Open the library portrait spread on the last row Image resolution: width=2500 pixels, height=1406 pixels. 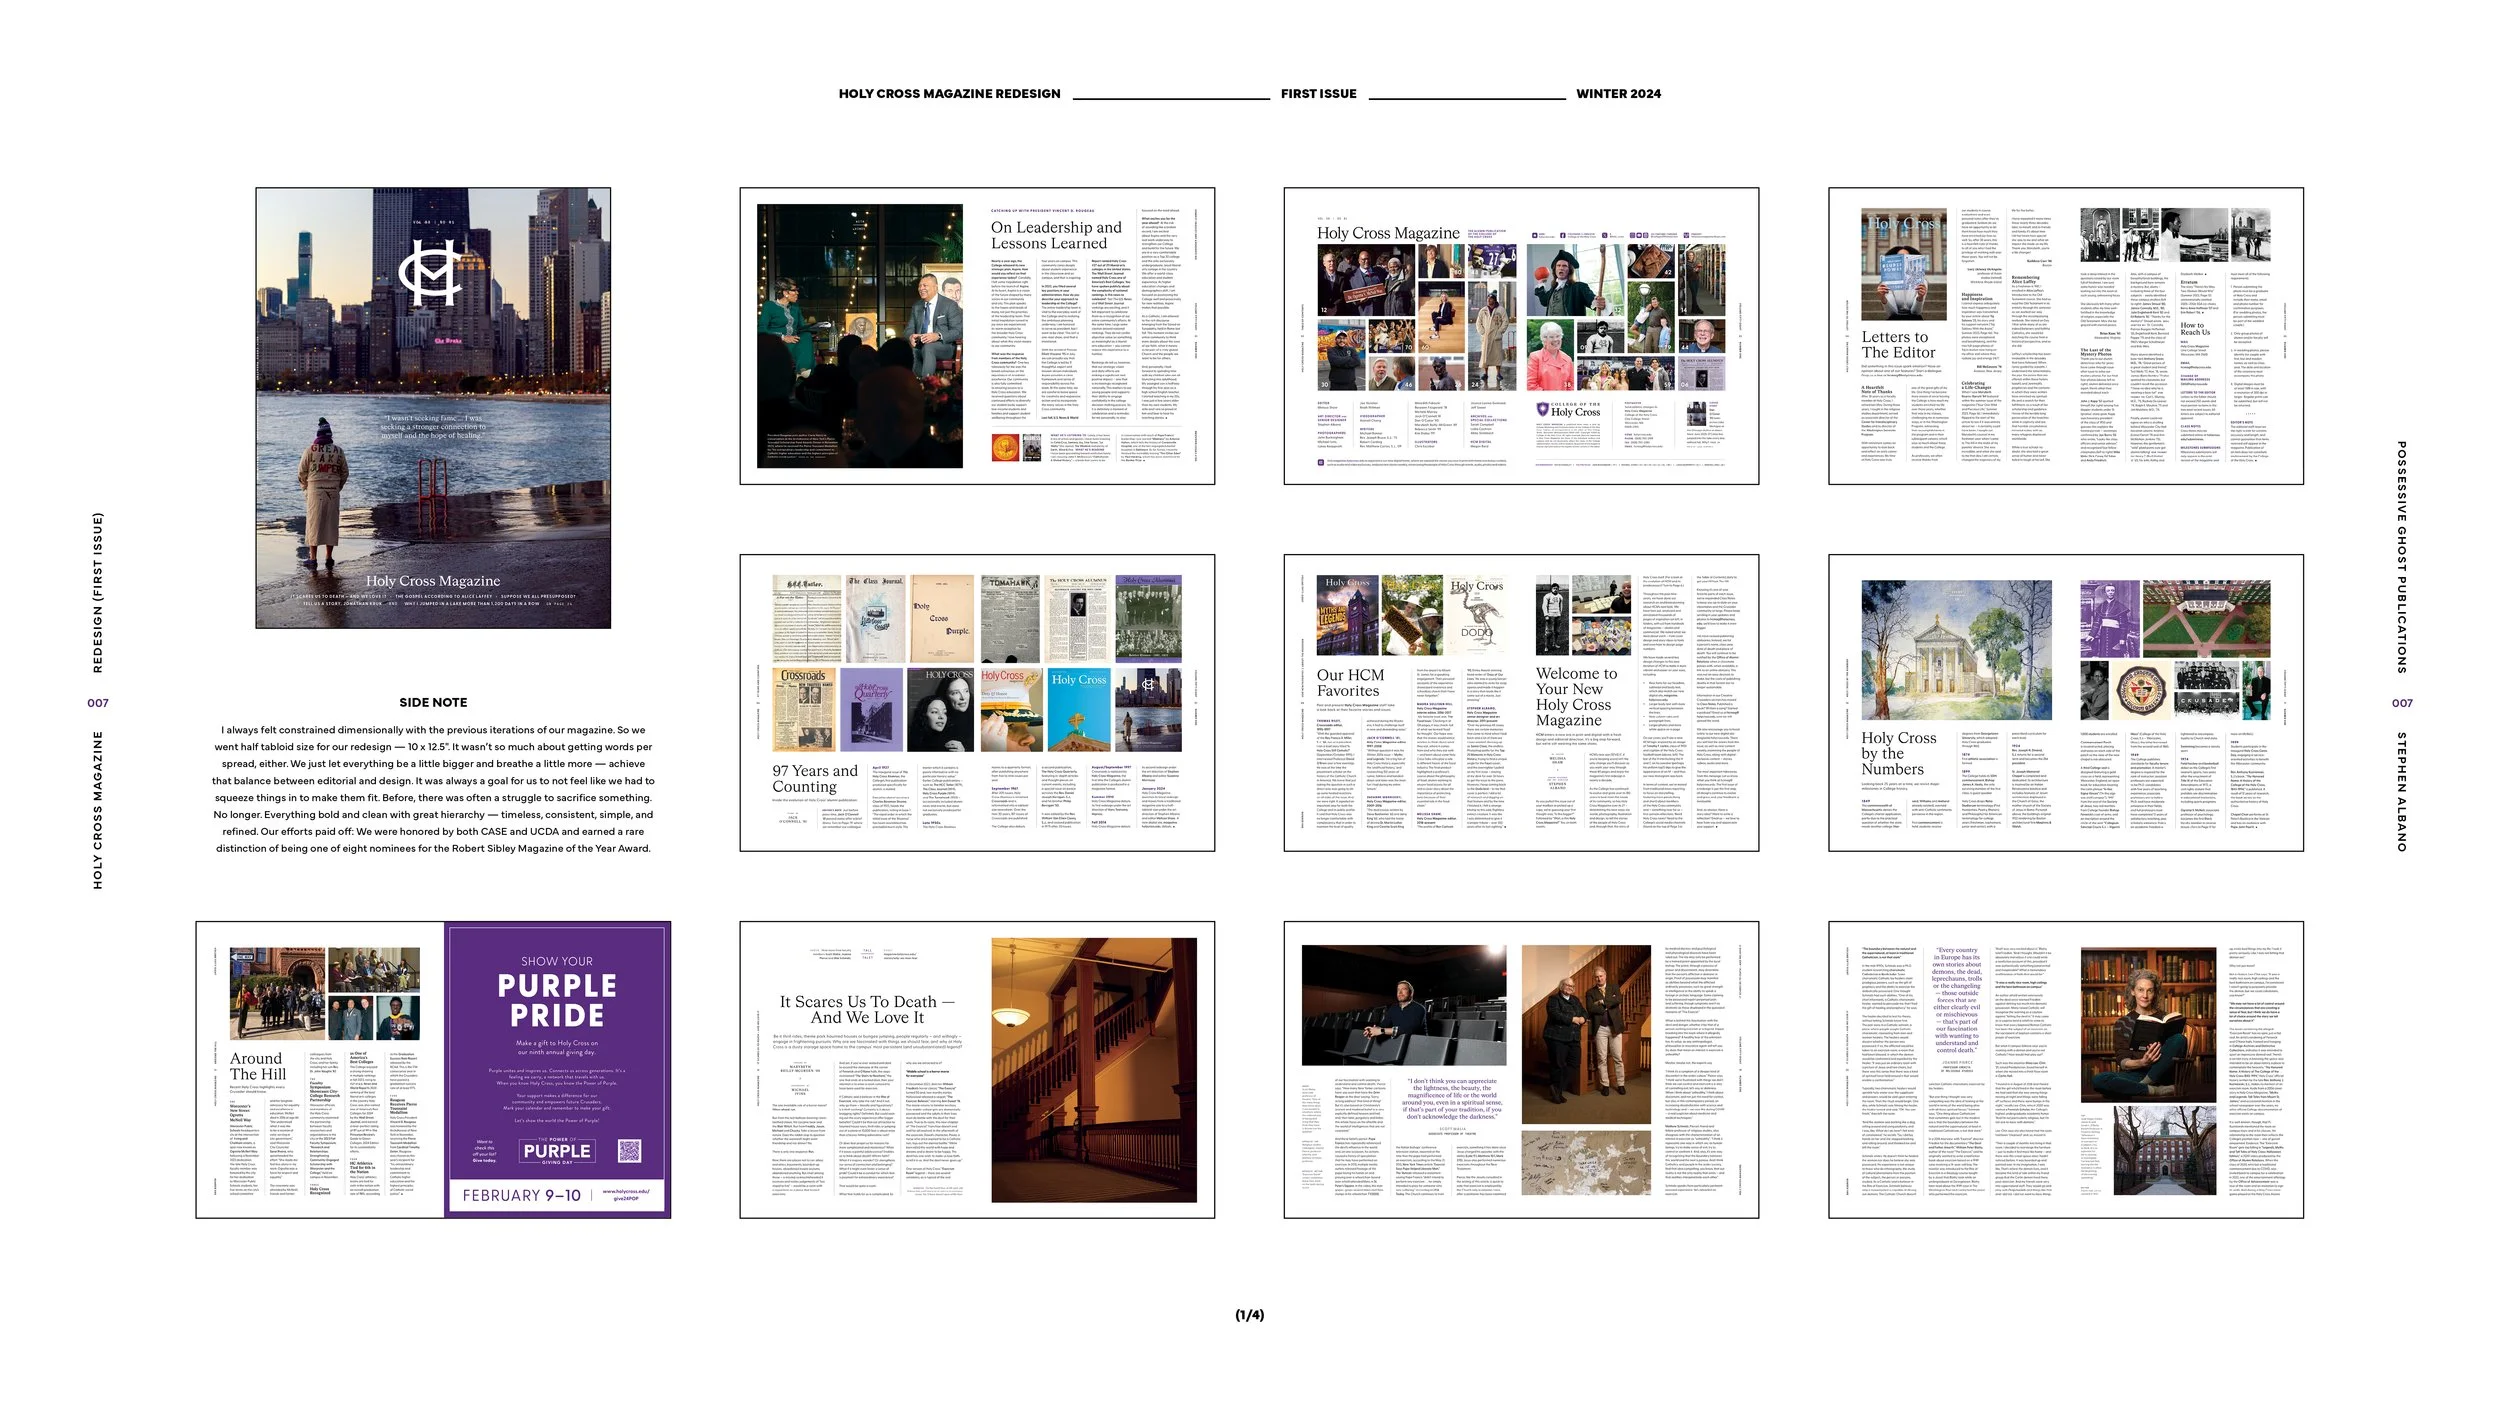2066,1070
